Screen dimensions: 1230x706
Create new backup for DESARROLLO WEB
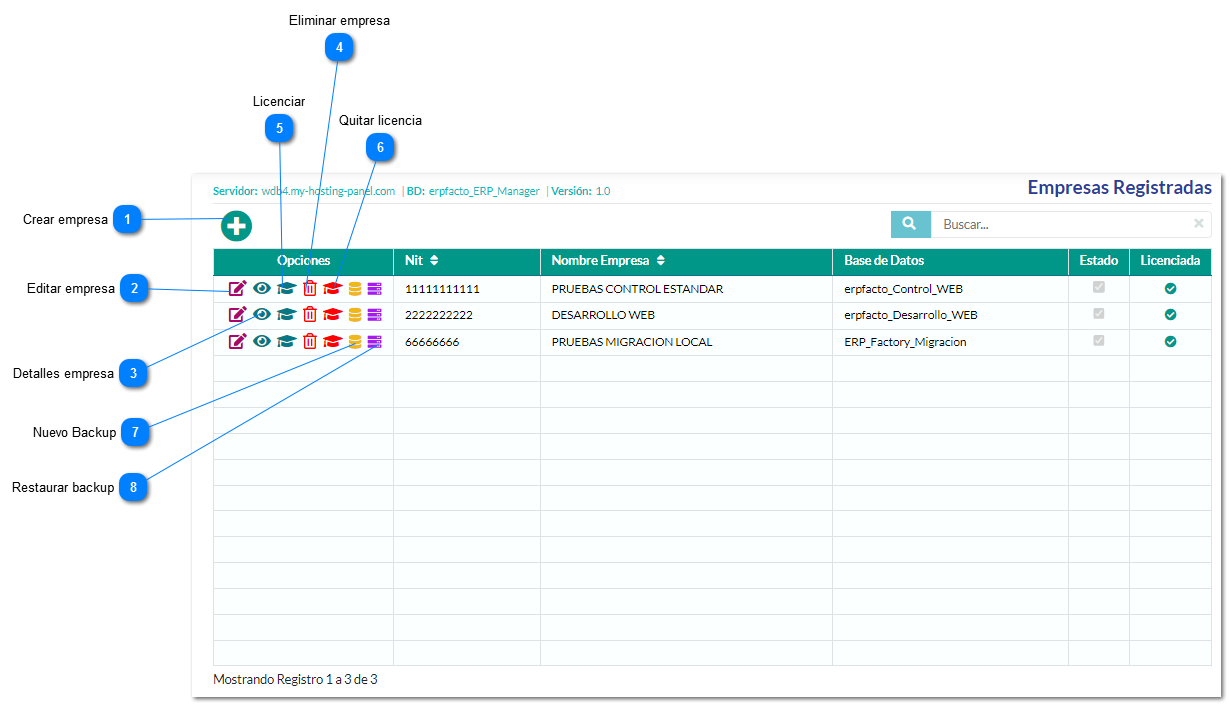[x=355, y=315]
